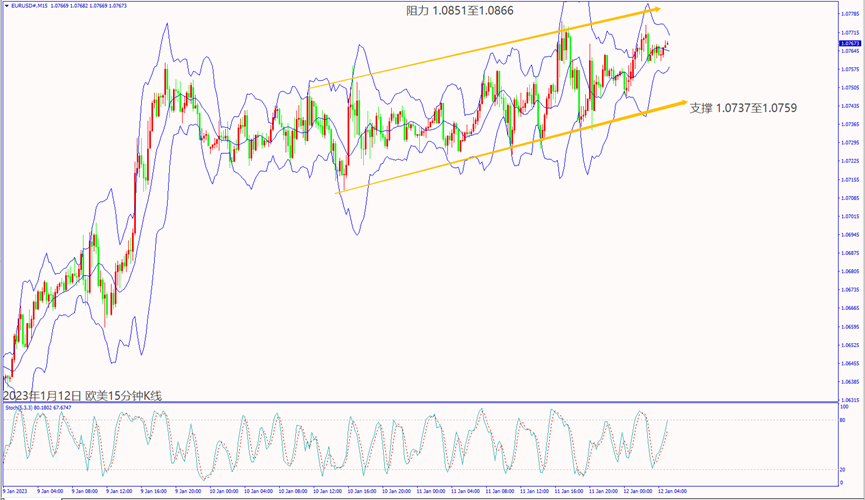
Task: Click the 9 Jan 2023 date on time axis
Action: click(x=16, y=491)
